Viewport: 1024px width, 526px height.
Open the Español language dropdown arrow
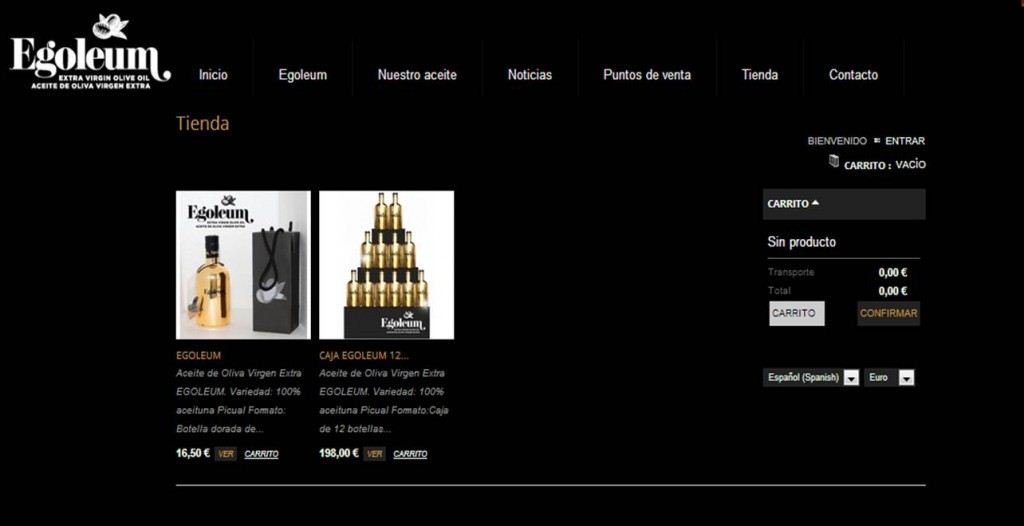851,378
